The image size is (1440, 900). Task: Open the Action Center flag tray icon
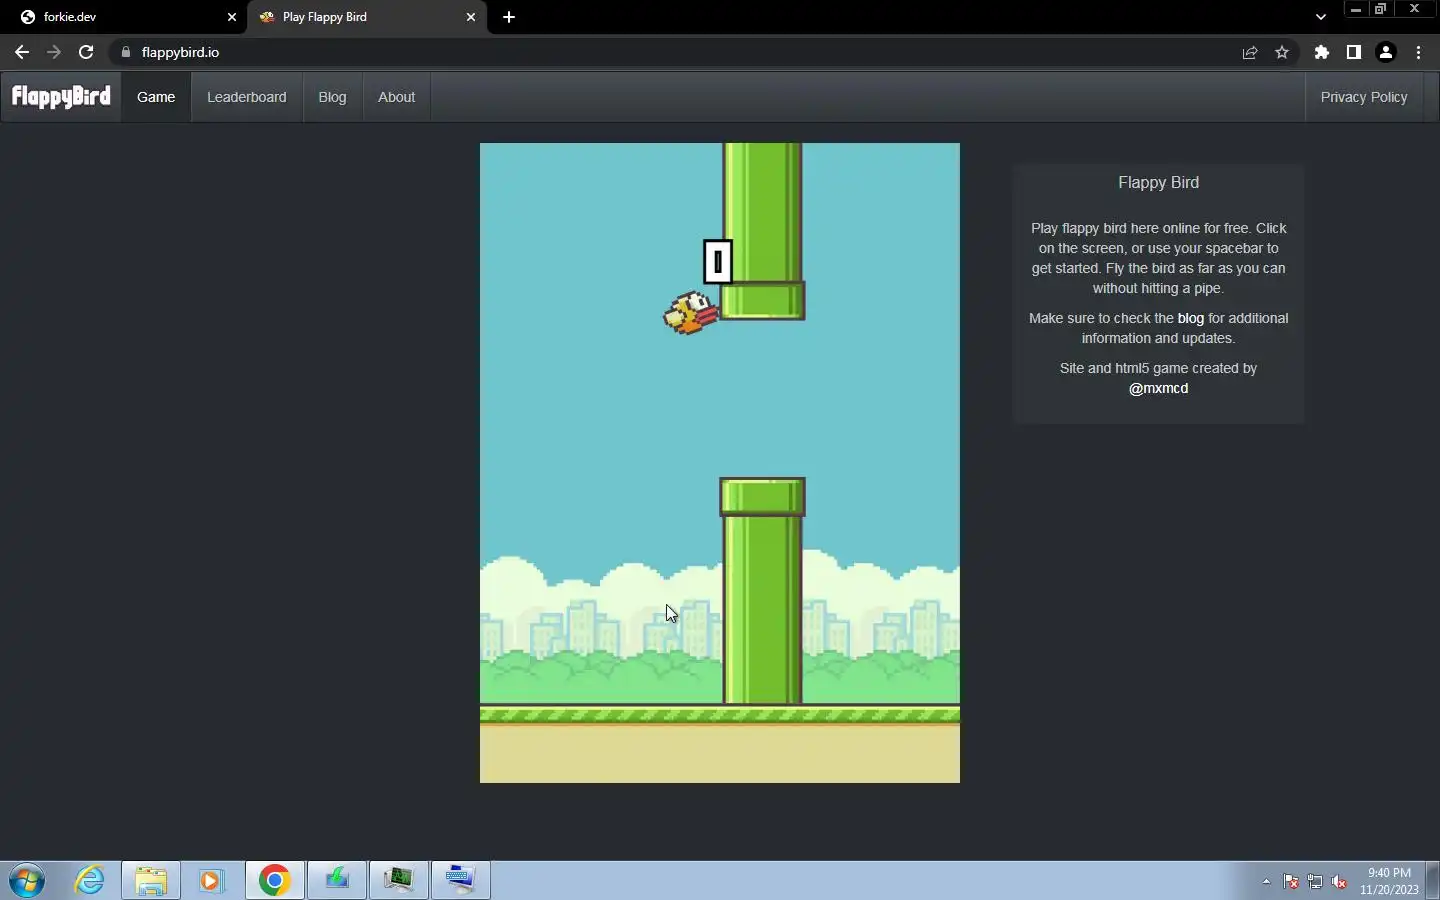click(x=1291, y=882)
